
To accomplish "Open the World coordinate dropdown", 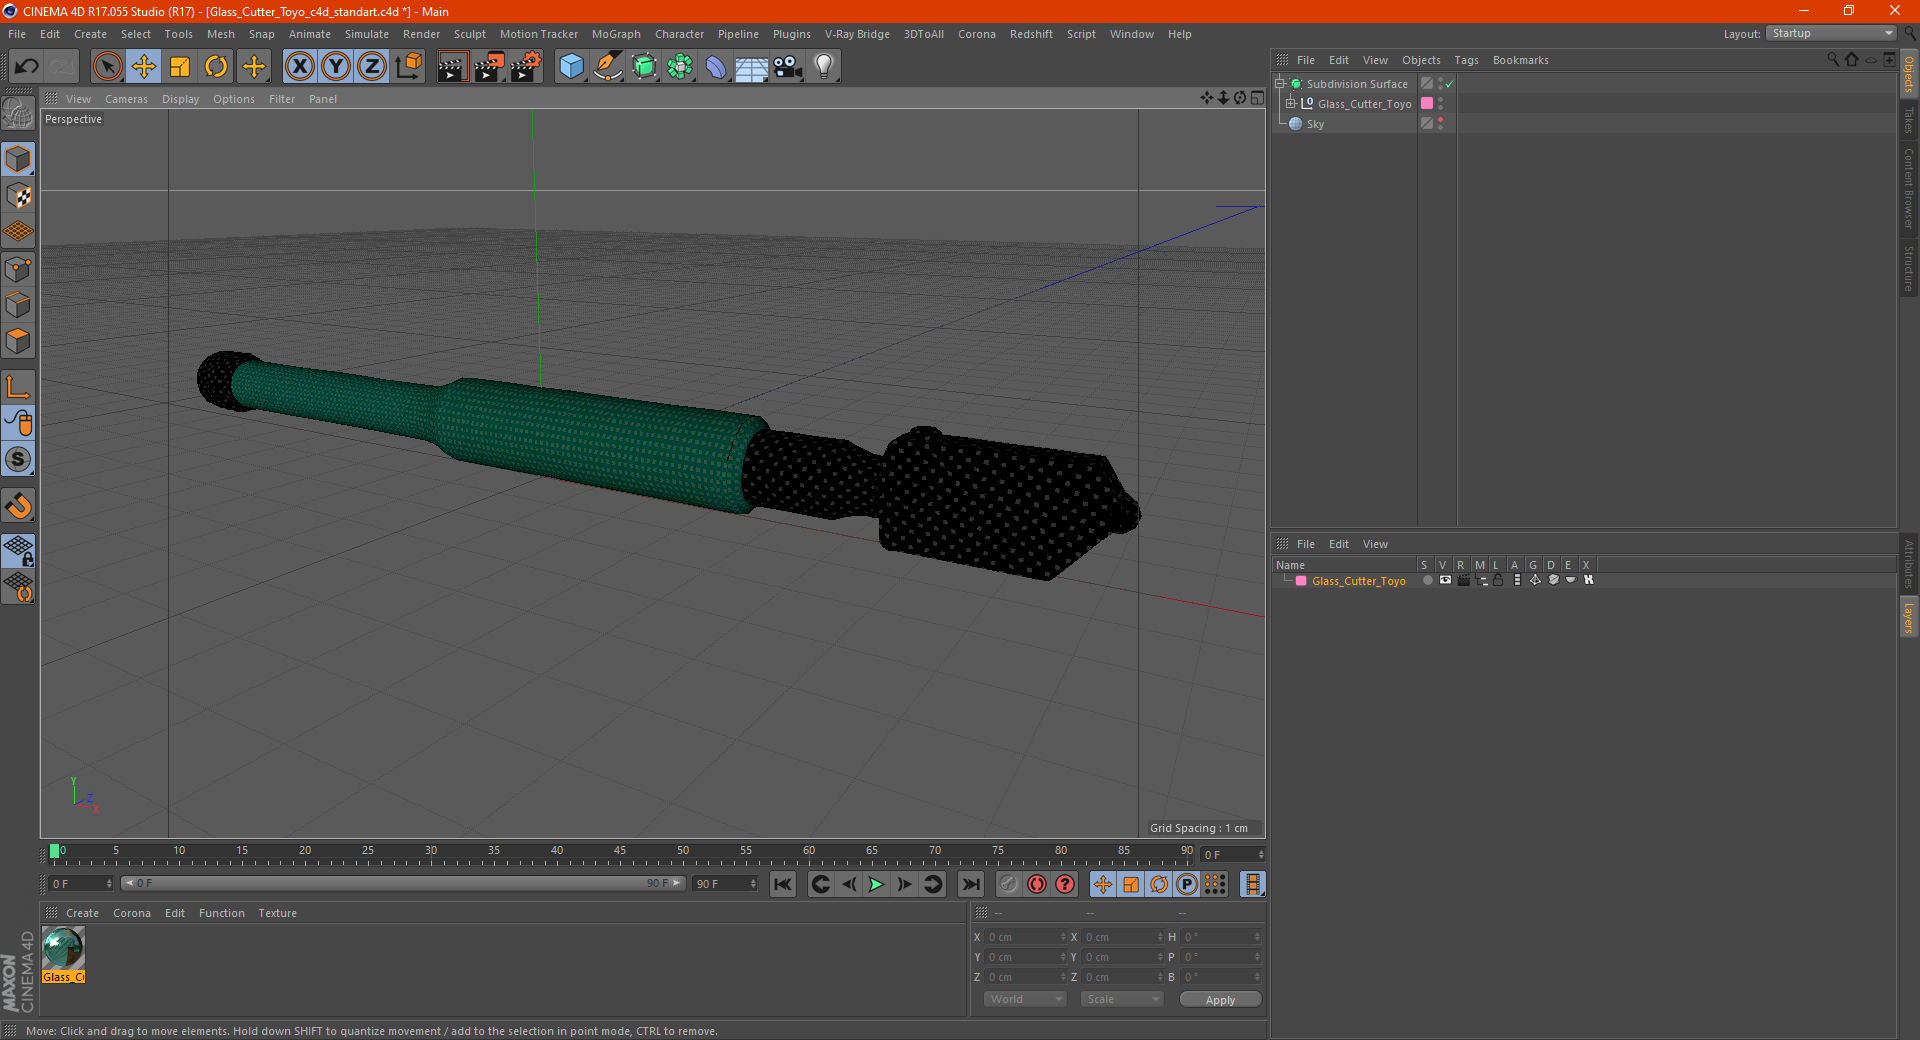I will point(1025,999).
